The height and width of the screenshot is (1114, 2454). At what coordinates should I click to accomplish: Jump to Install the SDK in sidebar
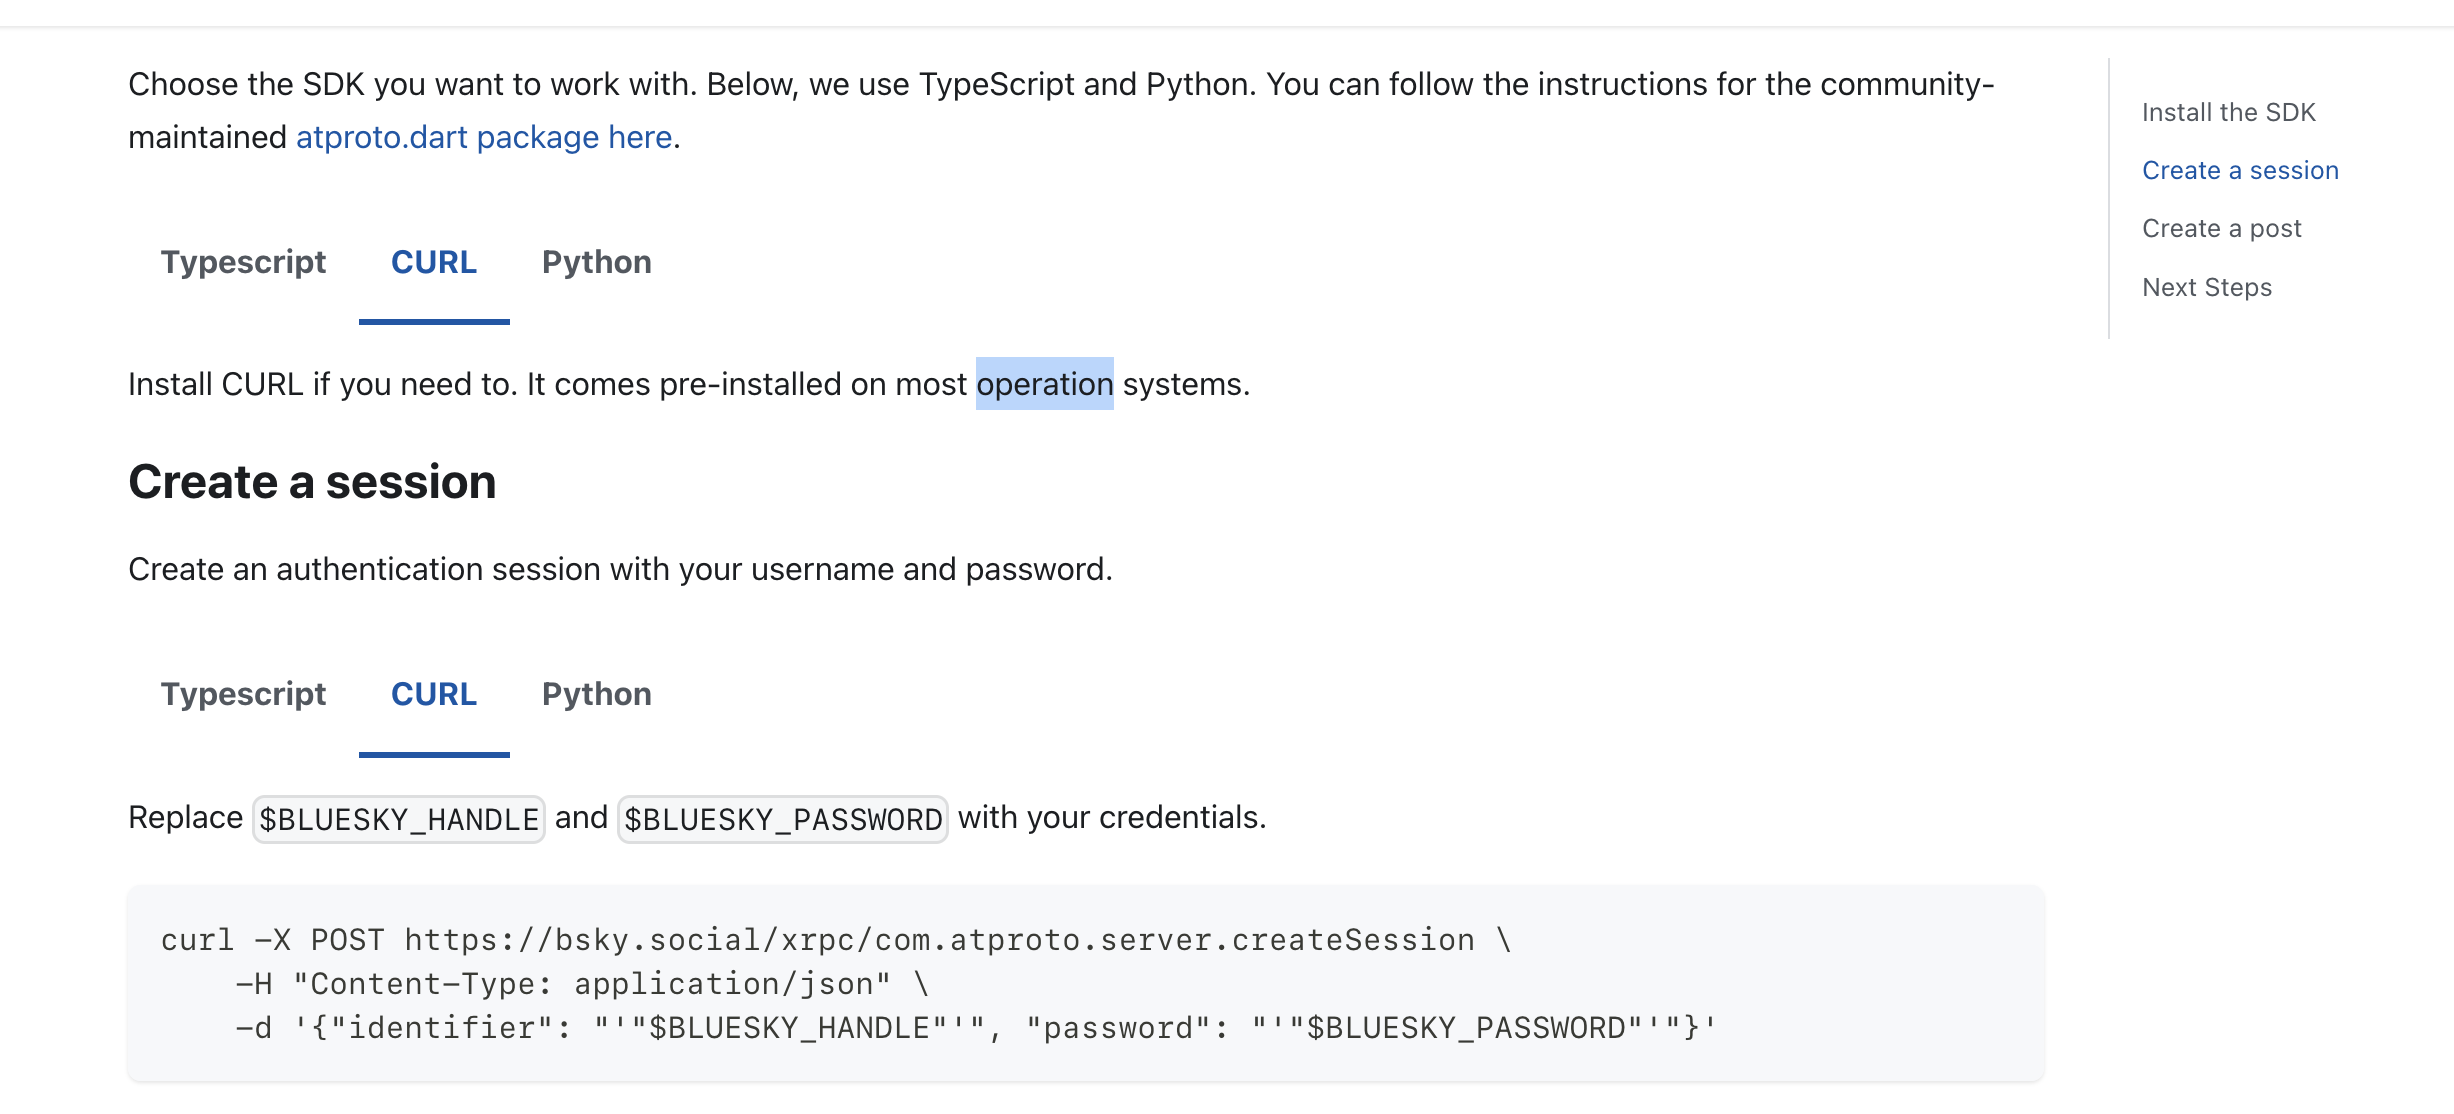2228,112
